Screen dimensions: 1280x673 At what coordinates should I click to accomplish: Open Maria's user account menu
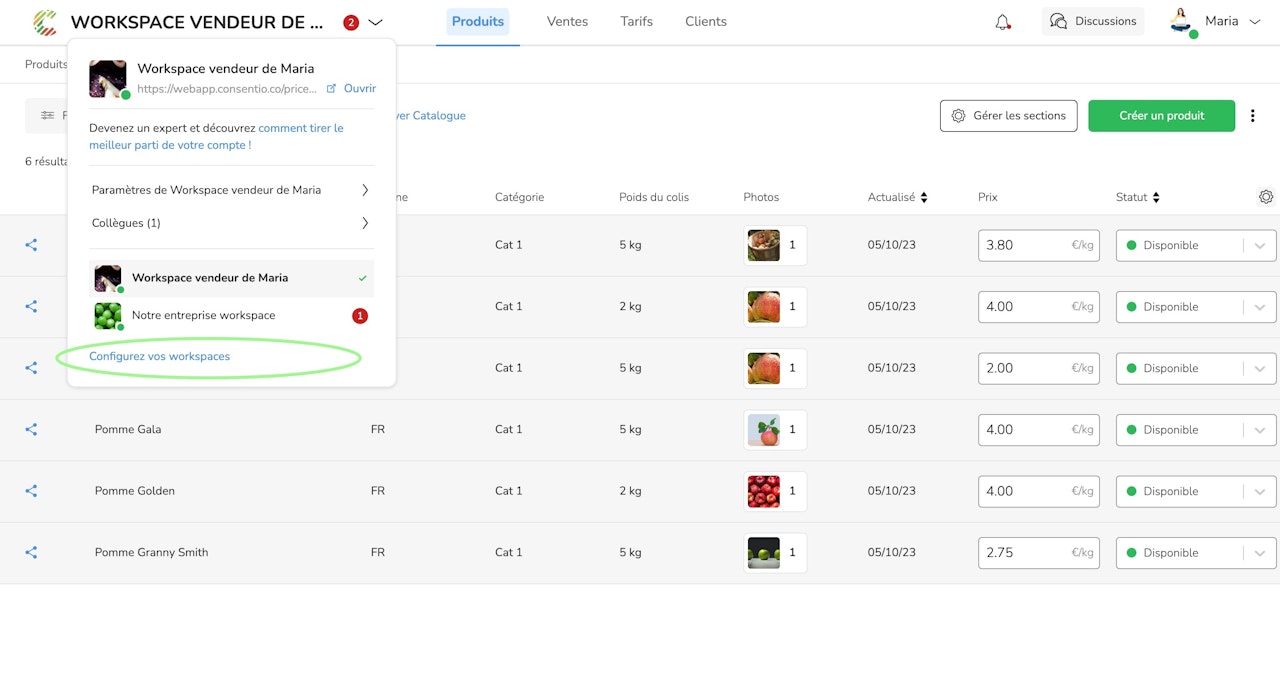(1215, 22)
